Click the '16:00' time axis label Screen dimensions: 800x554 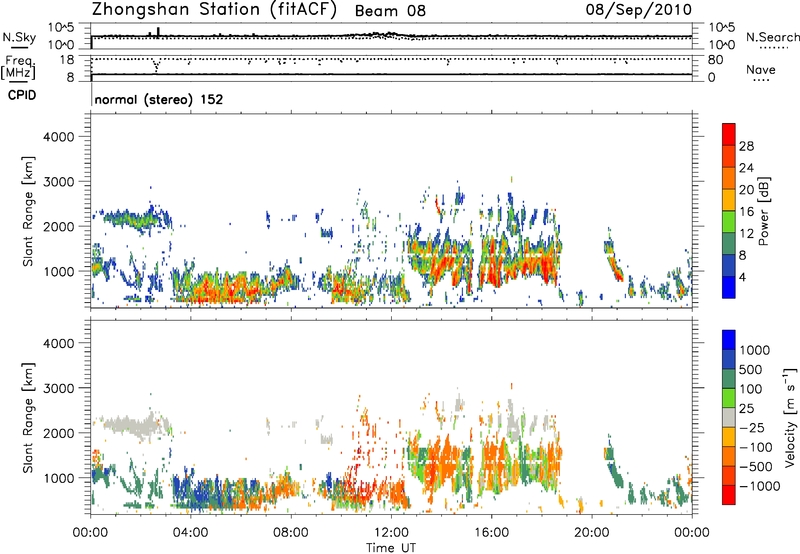pyautogui.click(x=491, y=533)
